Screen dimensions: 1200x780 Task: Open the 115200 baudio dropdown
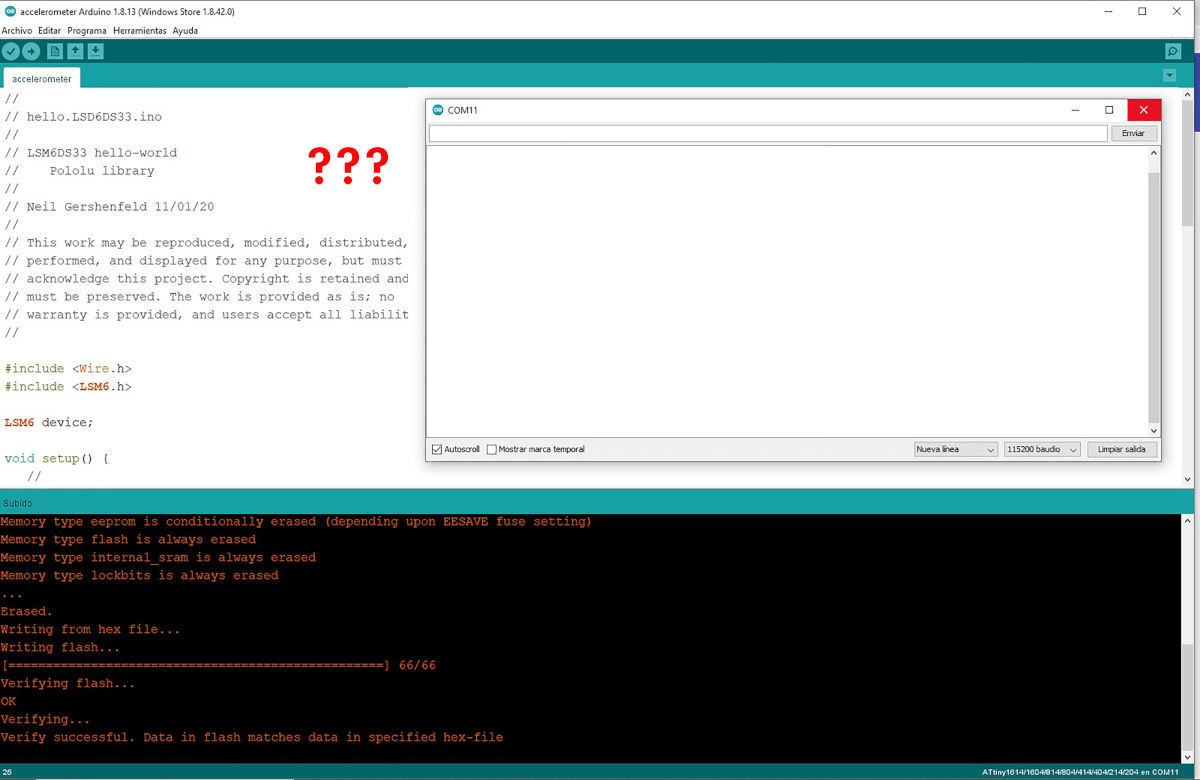click(x=1042, y=450)
